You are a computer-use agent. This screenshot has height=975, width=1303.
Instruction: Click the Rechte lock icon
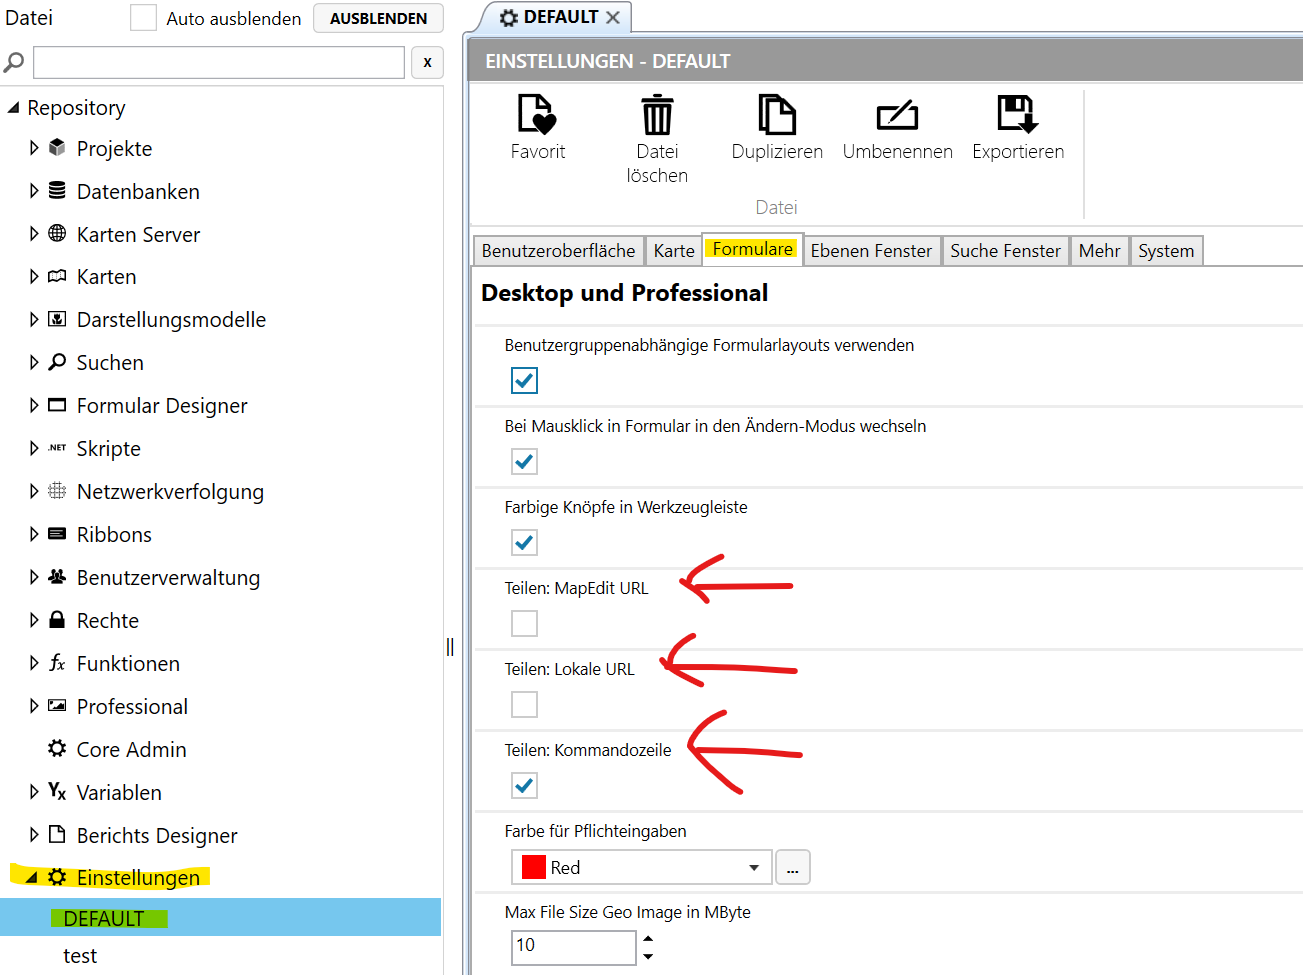coord(58,620)
